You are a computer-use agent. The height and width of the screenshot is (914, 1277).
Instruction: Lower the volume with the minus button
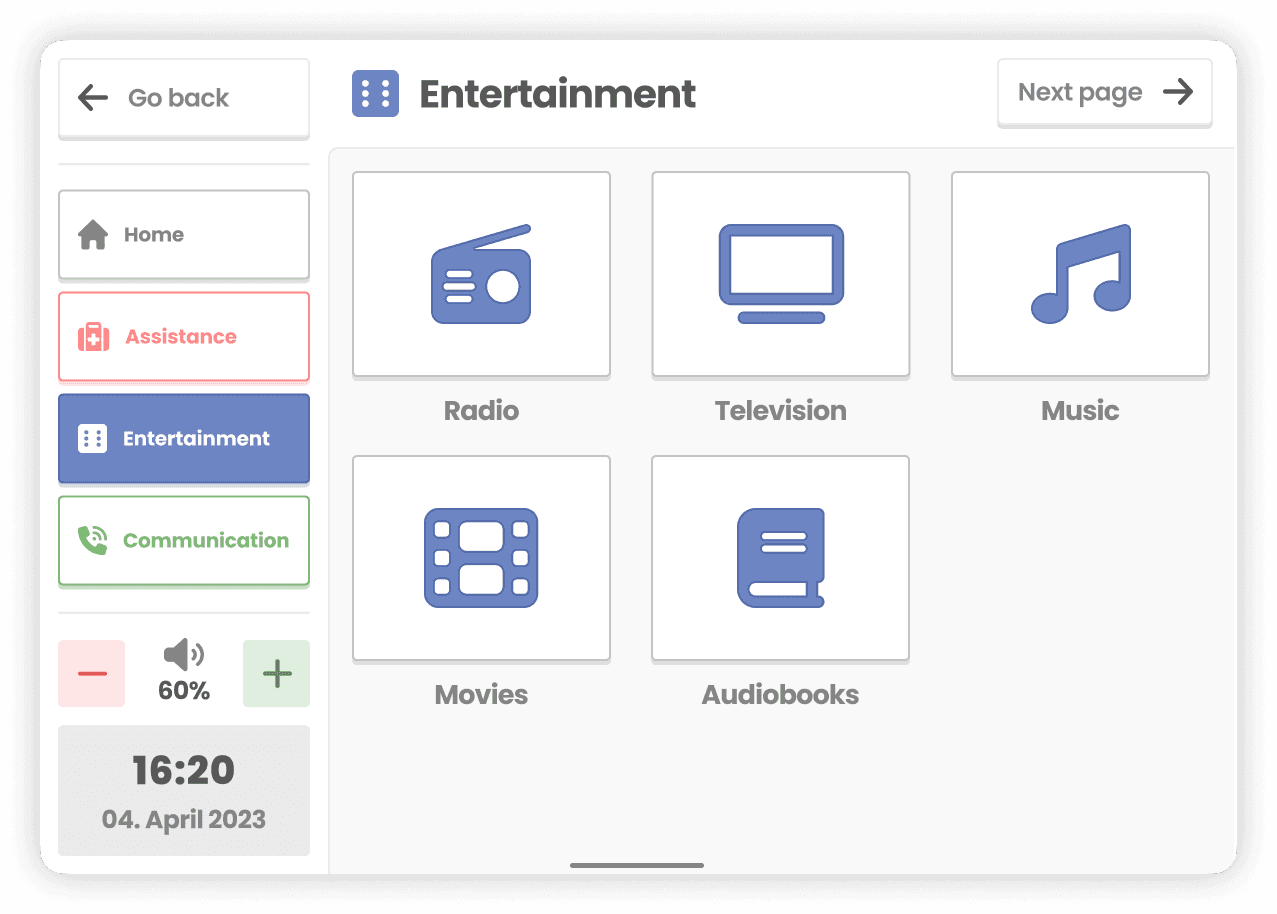[91, 673]
